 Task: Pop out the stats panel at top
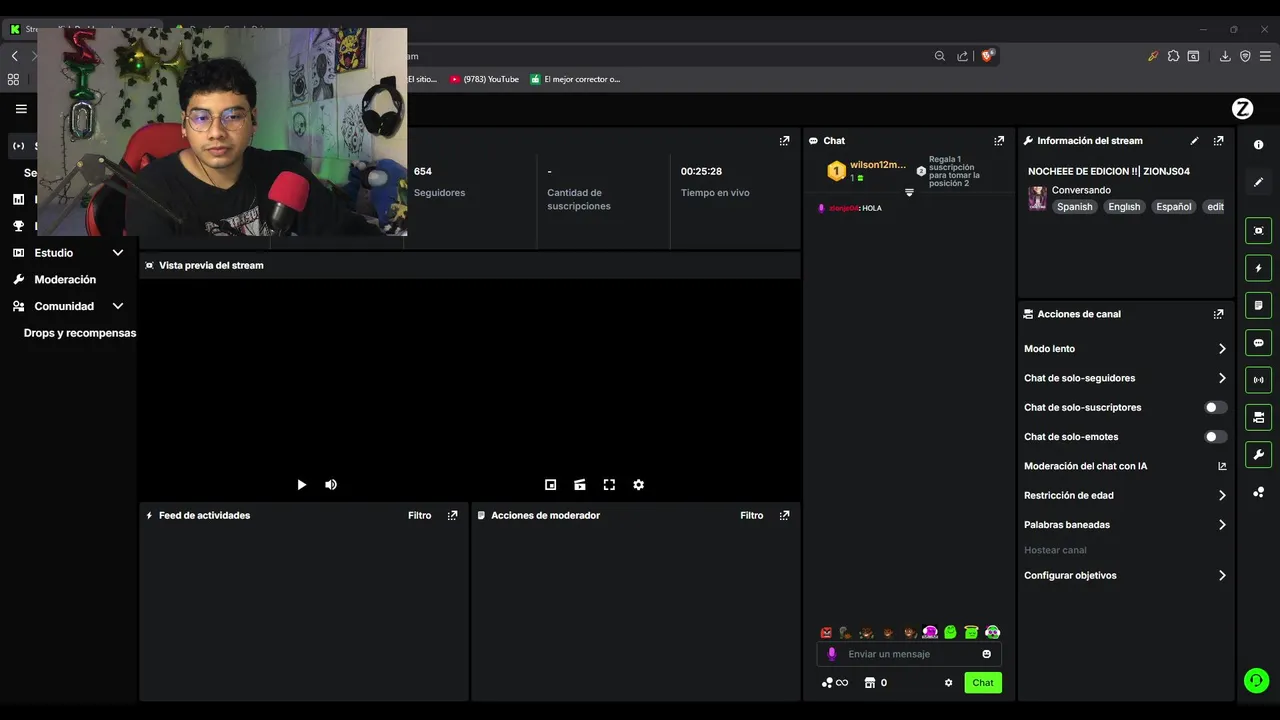click(x=784, y=141)
